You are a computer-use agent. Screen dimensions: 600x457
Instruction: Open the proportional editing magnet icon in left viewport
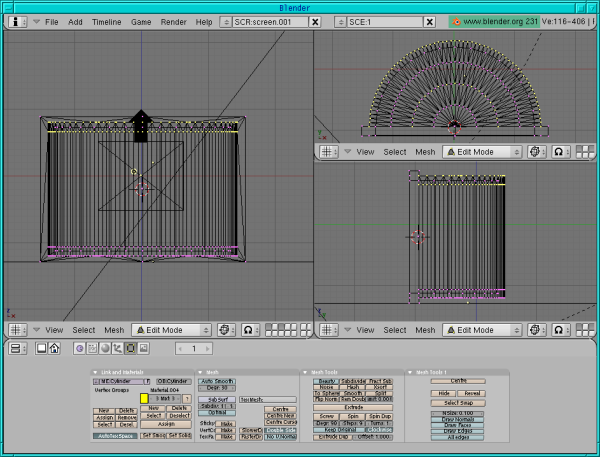click(x=251, y=329)
